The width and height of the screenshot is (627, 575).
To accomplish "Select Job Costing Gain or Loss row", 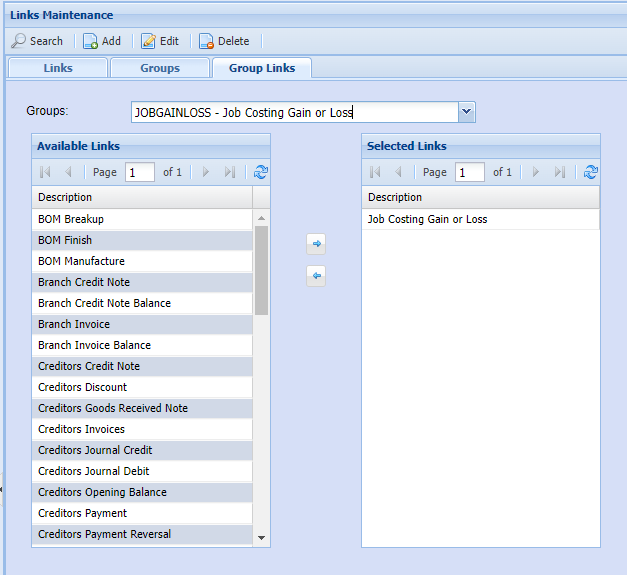I will pyautogui.click(x=427, y=219).
